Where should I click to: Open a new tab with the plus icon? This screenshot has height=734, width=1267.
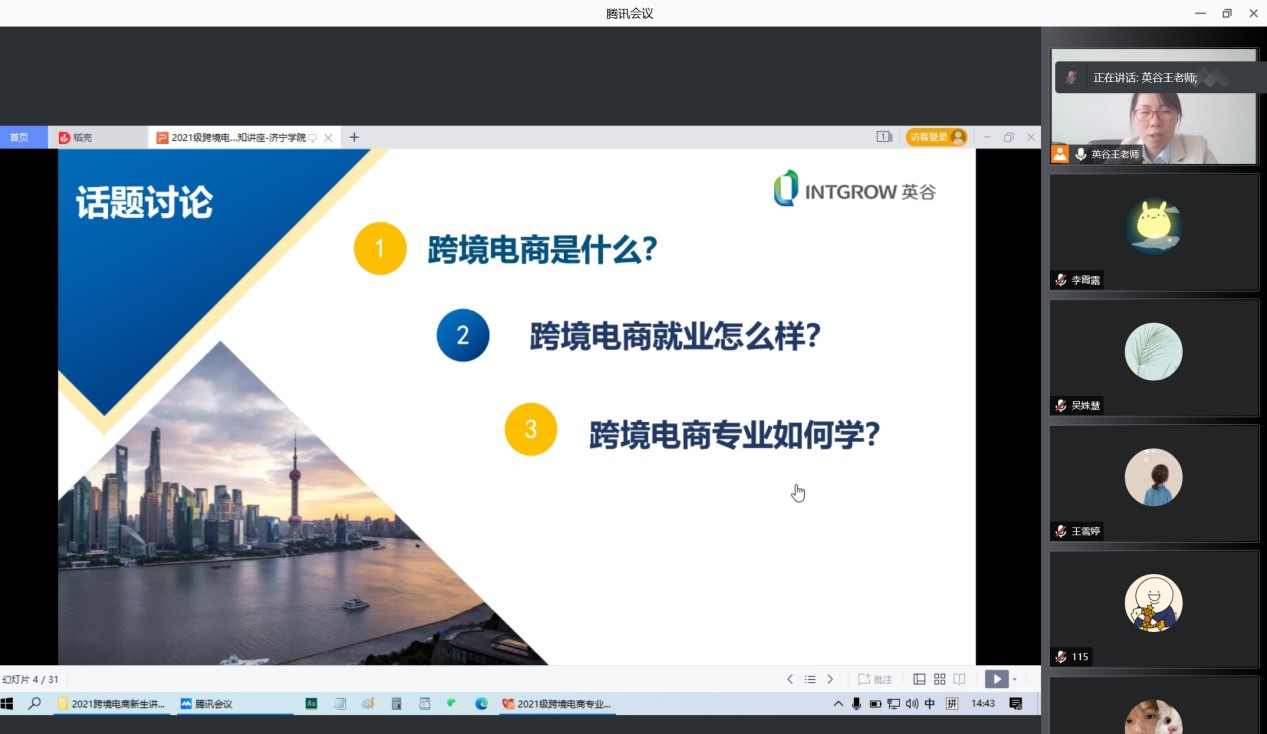click(x=354, y=137)
